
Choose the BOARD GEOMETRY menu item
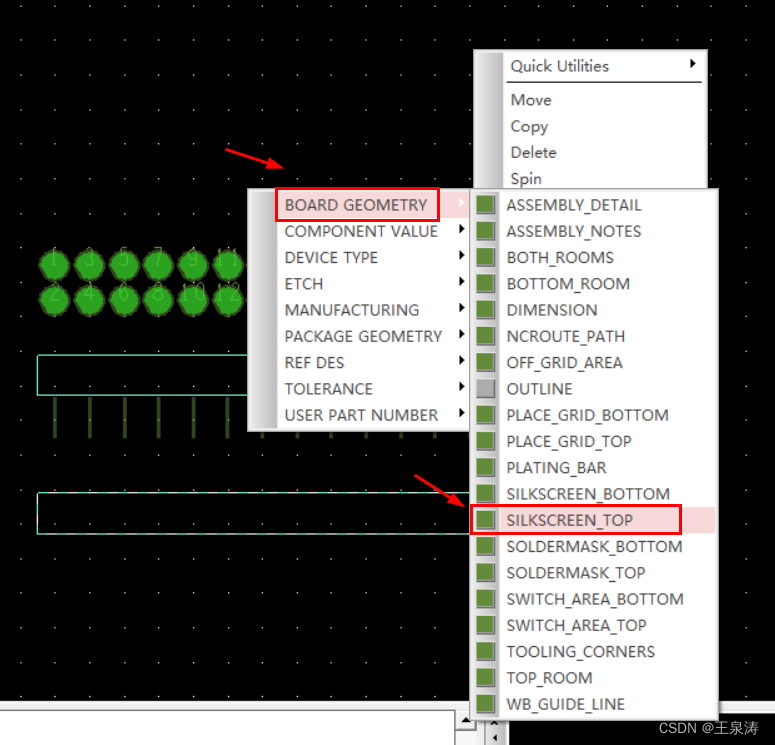click(x=356, y=205)
